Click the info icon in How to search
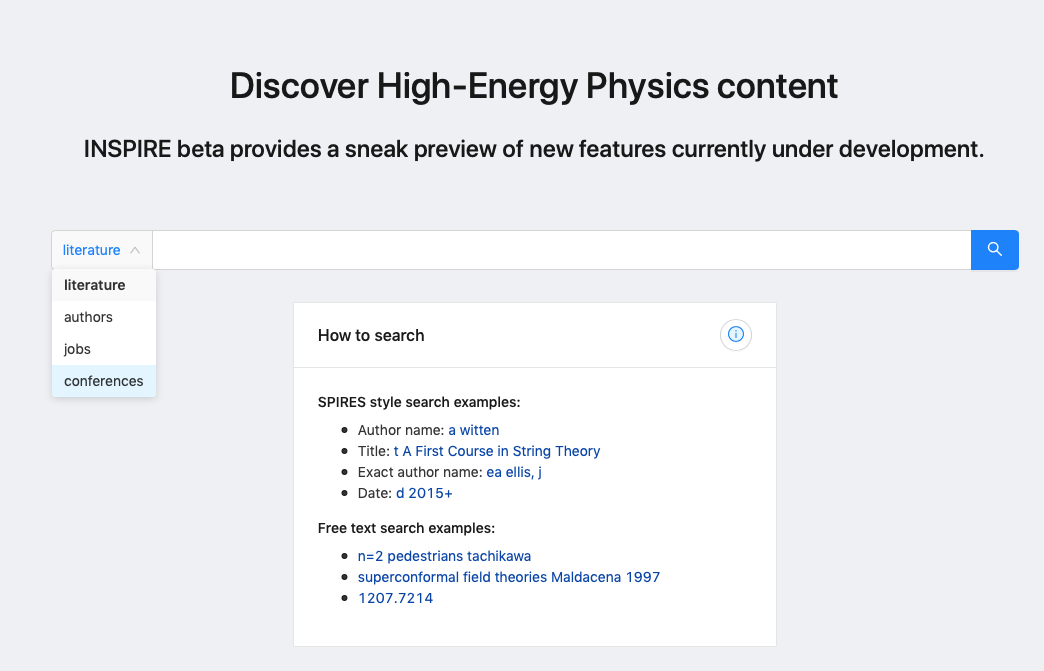 tap(736, 335)
